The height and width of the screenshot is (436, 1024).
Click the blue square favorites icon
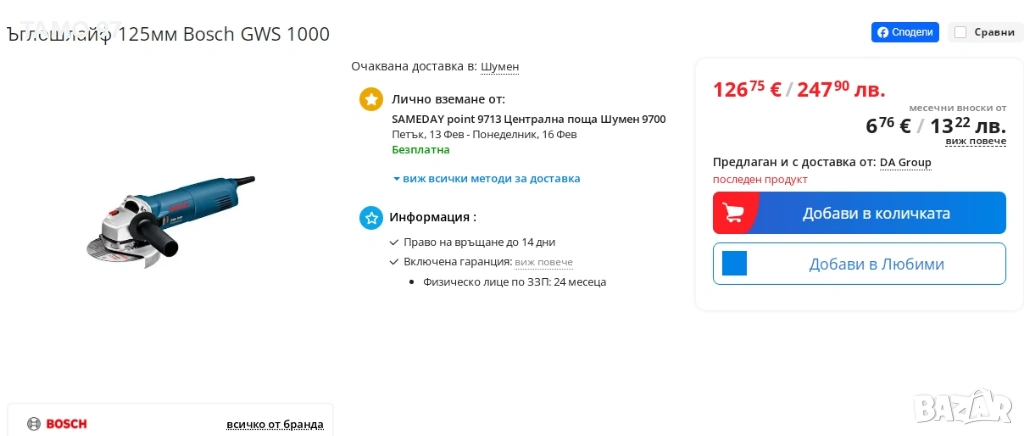[x=735, y=264]
